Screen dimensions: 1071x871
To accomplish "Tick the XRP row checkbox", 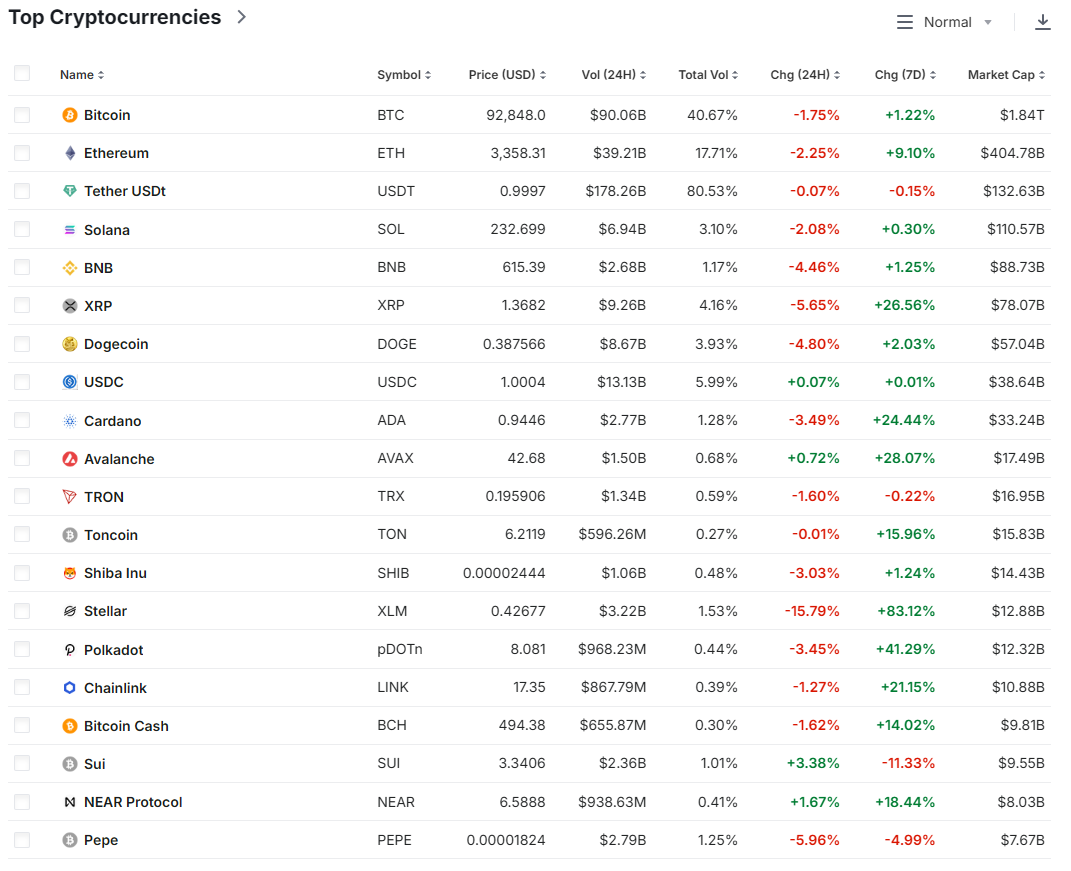I will pos(22,306).
